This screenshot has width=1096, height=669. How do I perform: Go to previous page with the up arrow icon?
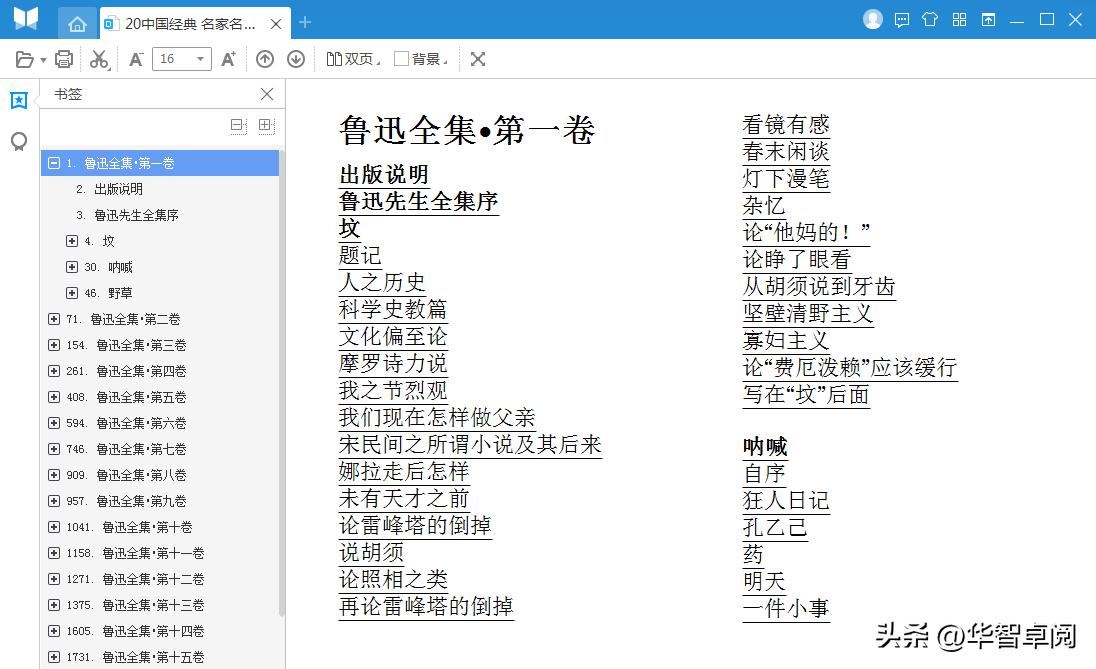click(265, 58)
